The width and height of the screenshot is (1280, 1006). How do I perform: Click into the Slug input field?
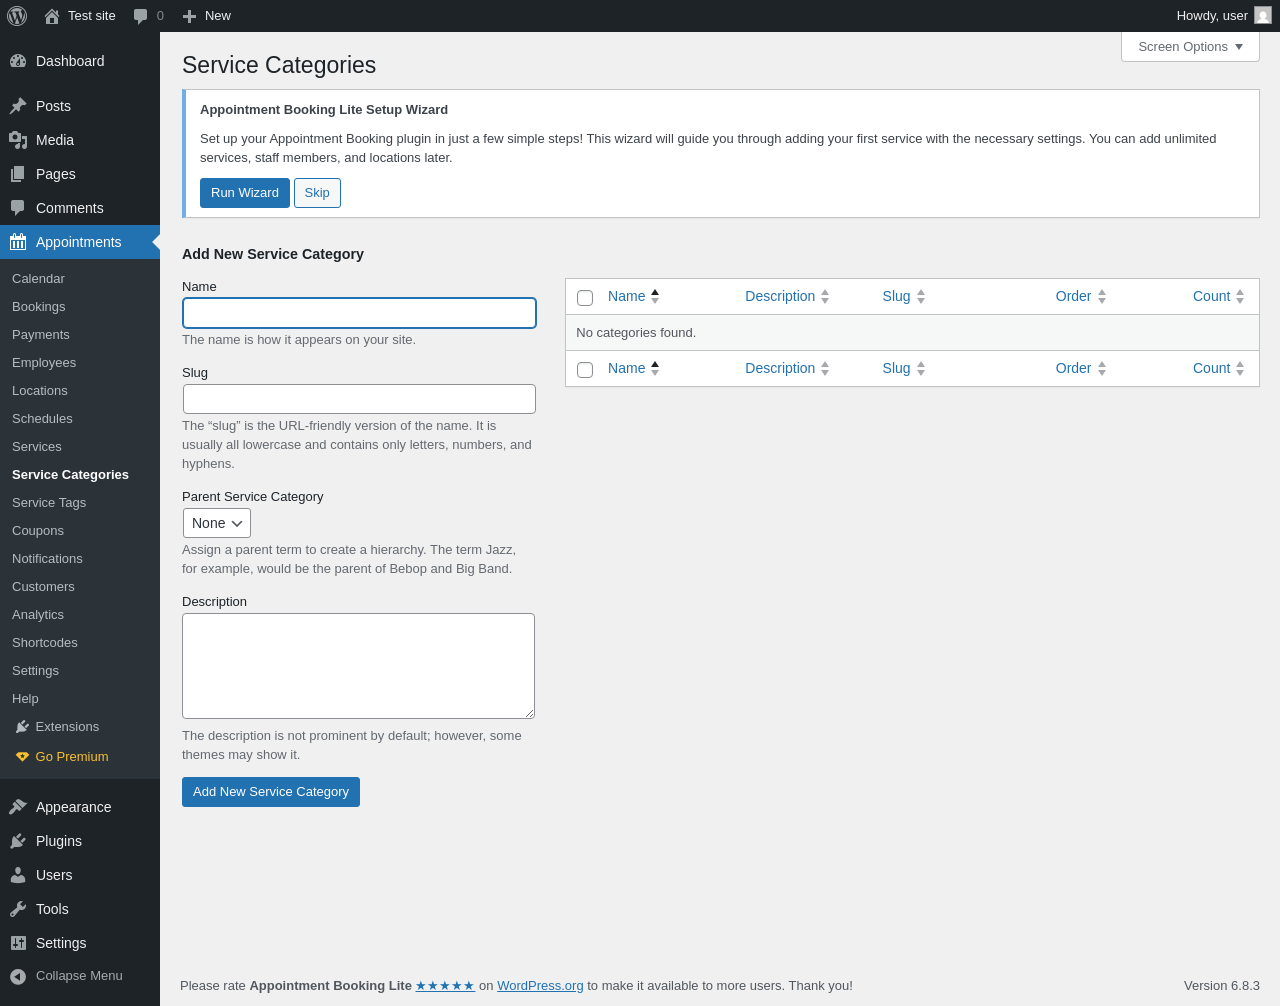[359, 399]
